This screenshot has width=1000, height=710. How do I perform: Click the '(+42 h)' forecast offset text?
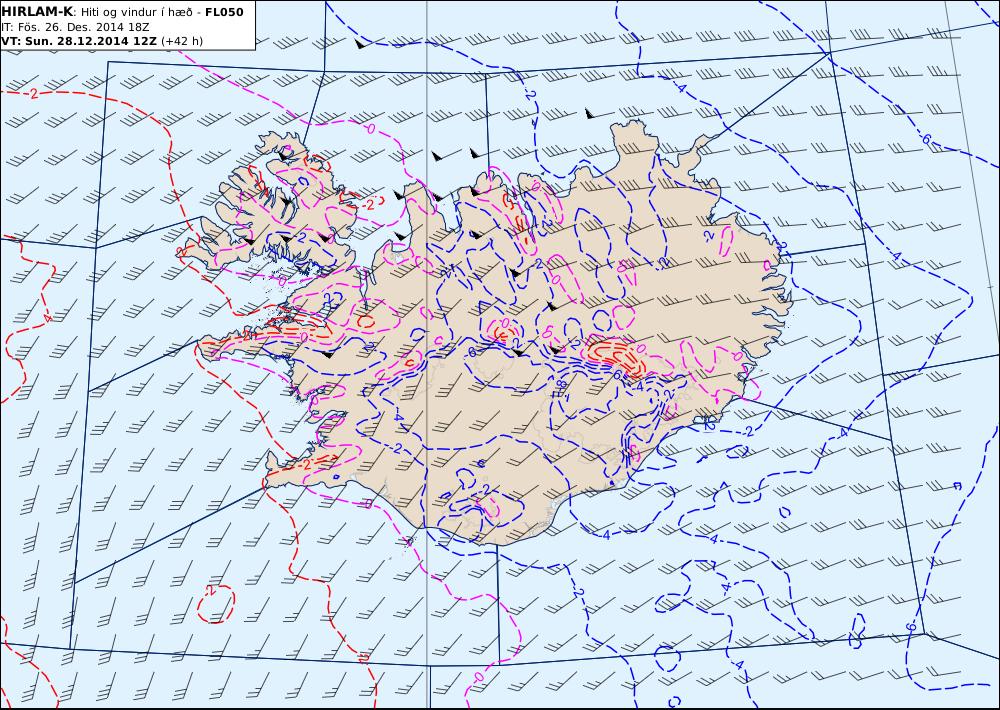(x=182, y=41)
